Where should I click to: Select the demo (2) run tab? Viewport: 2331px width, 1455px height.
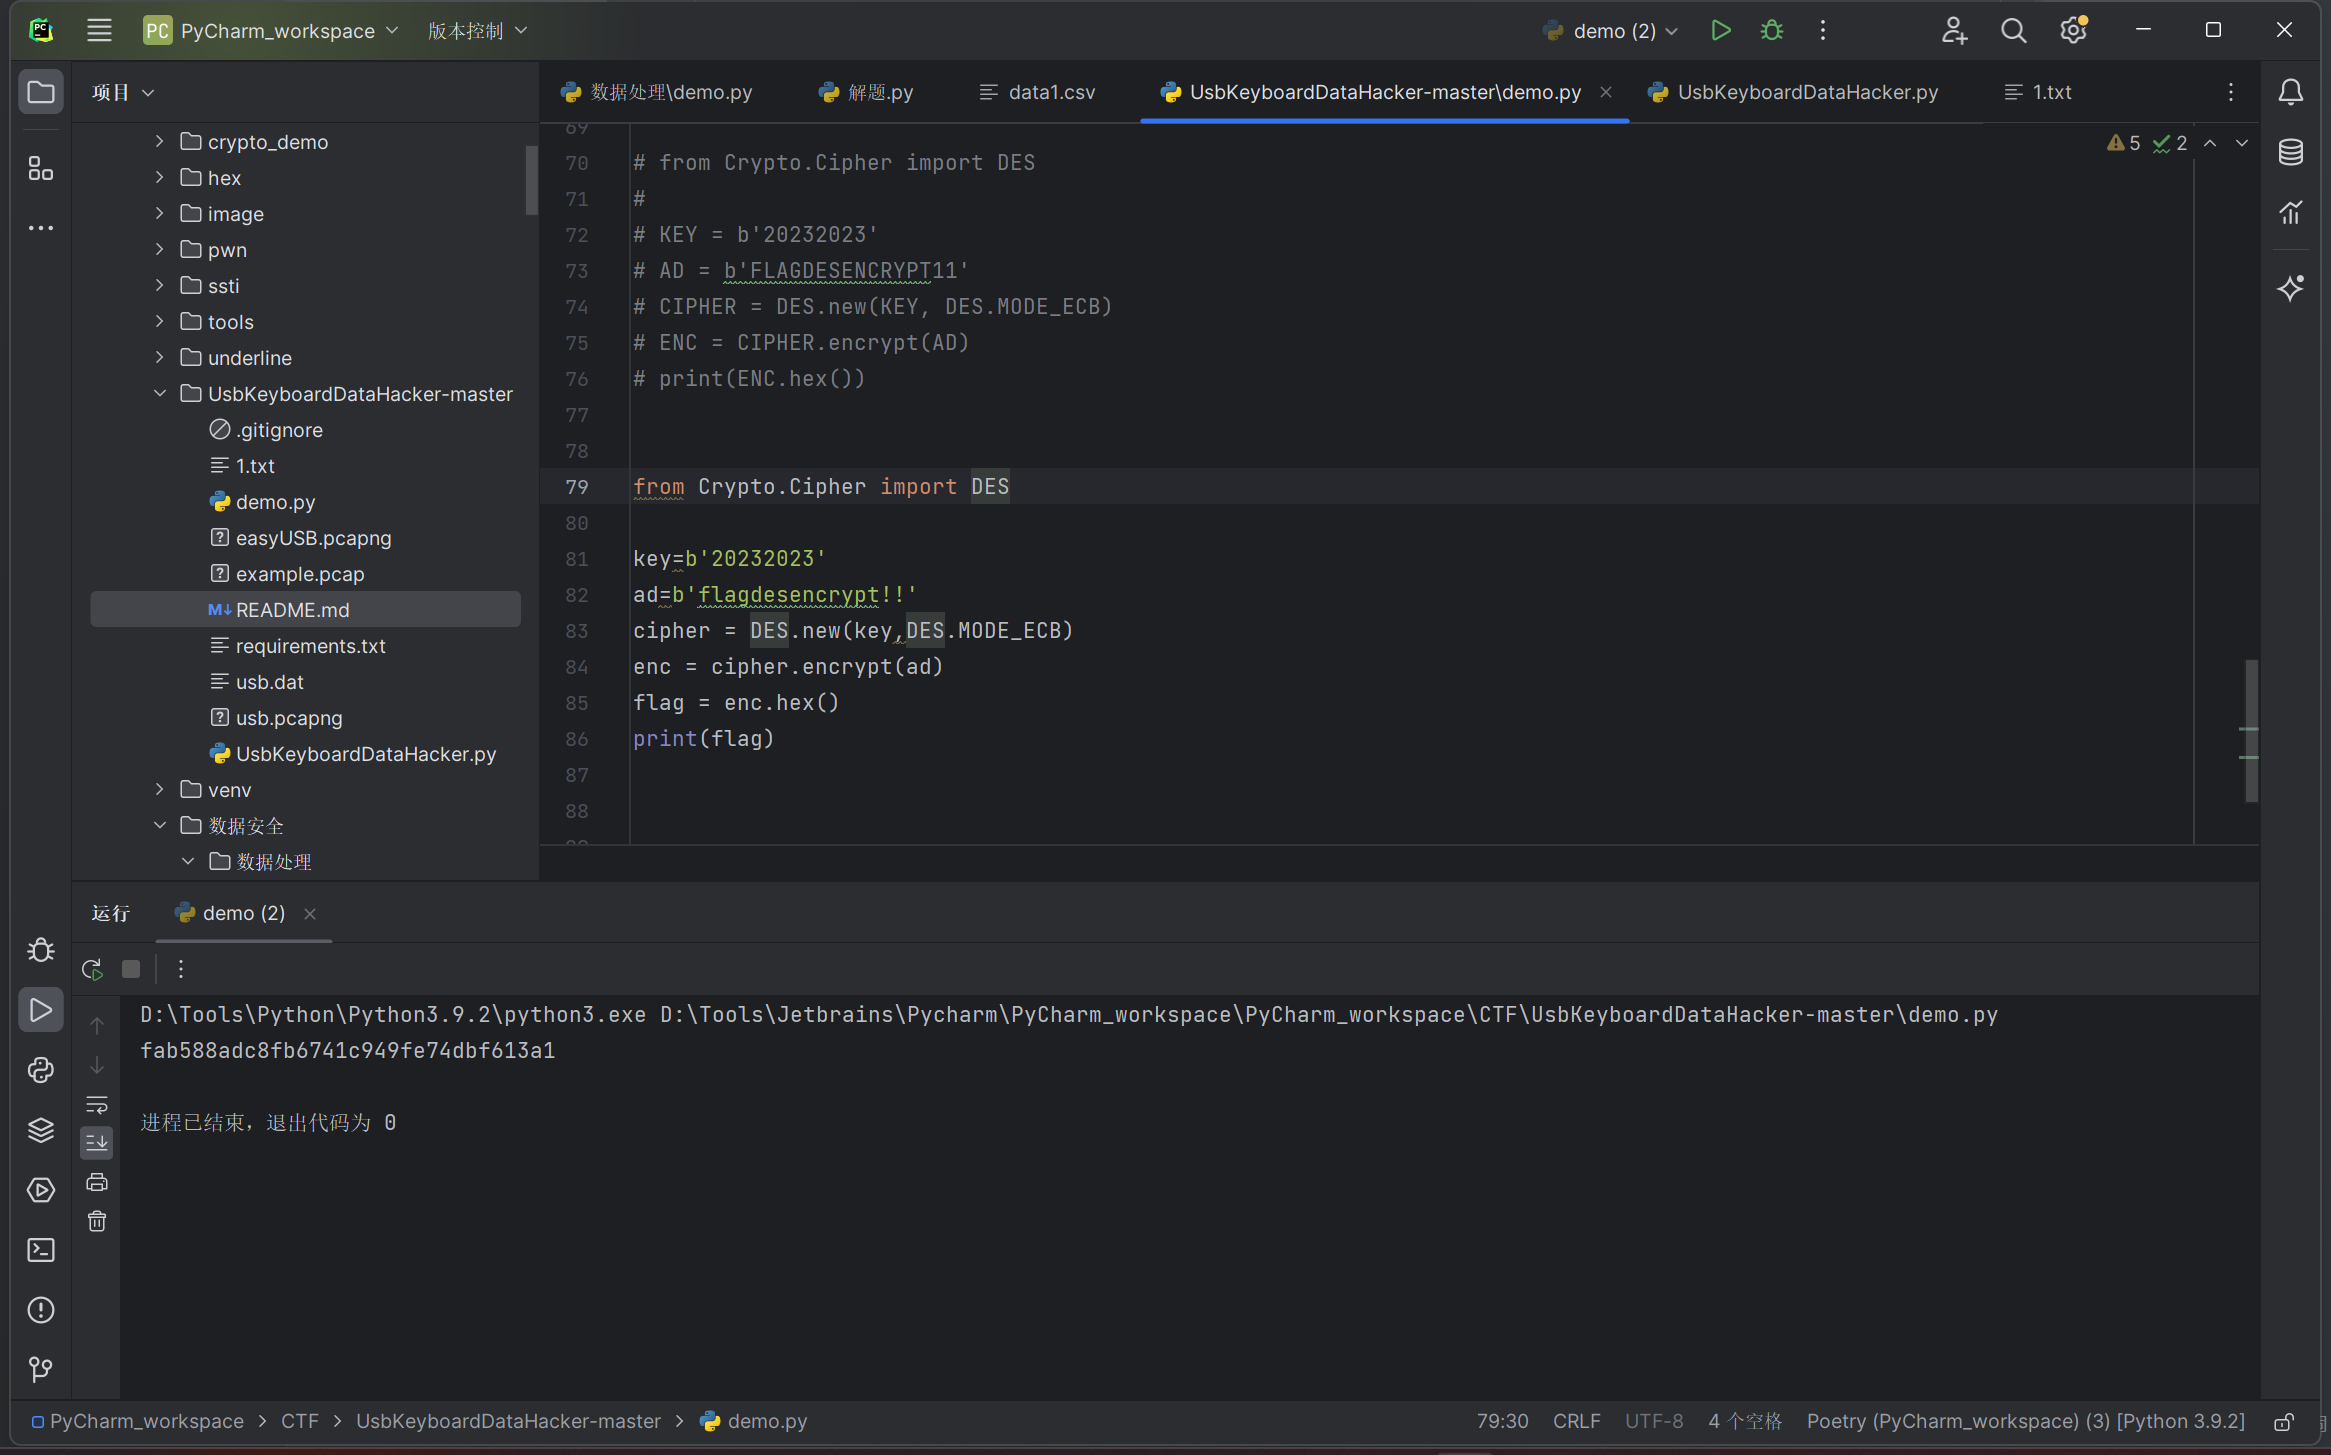231,913
